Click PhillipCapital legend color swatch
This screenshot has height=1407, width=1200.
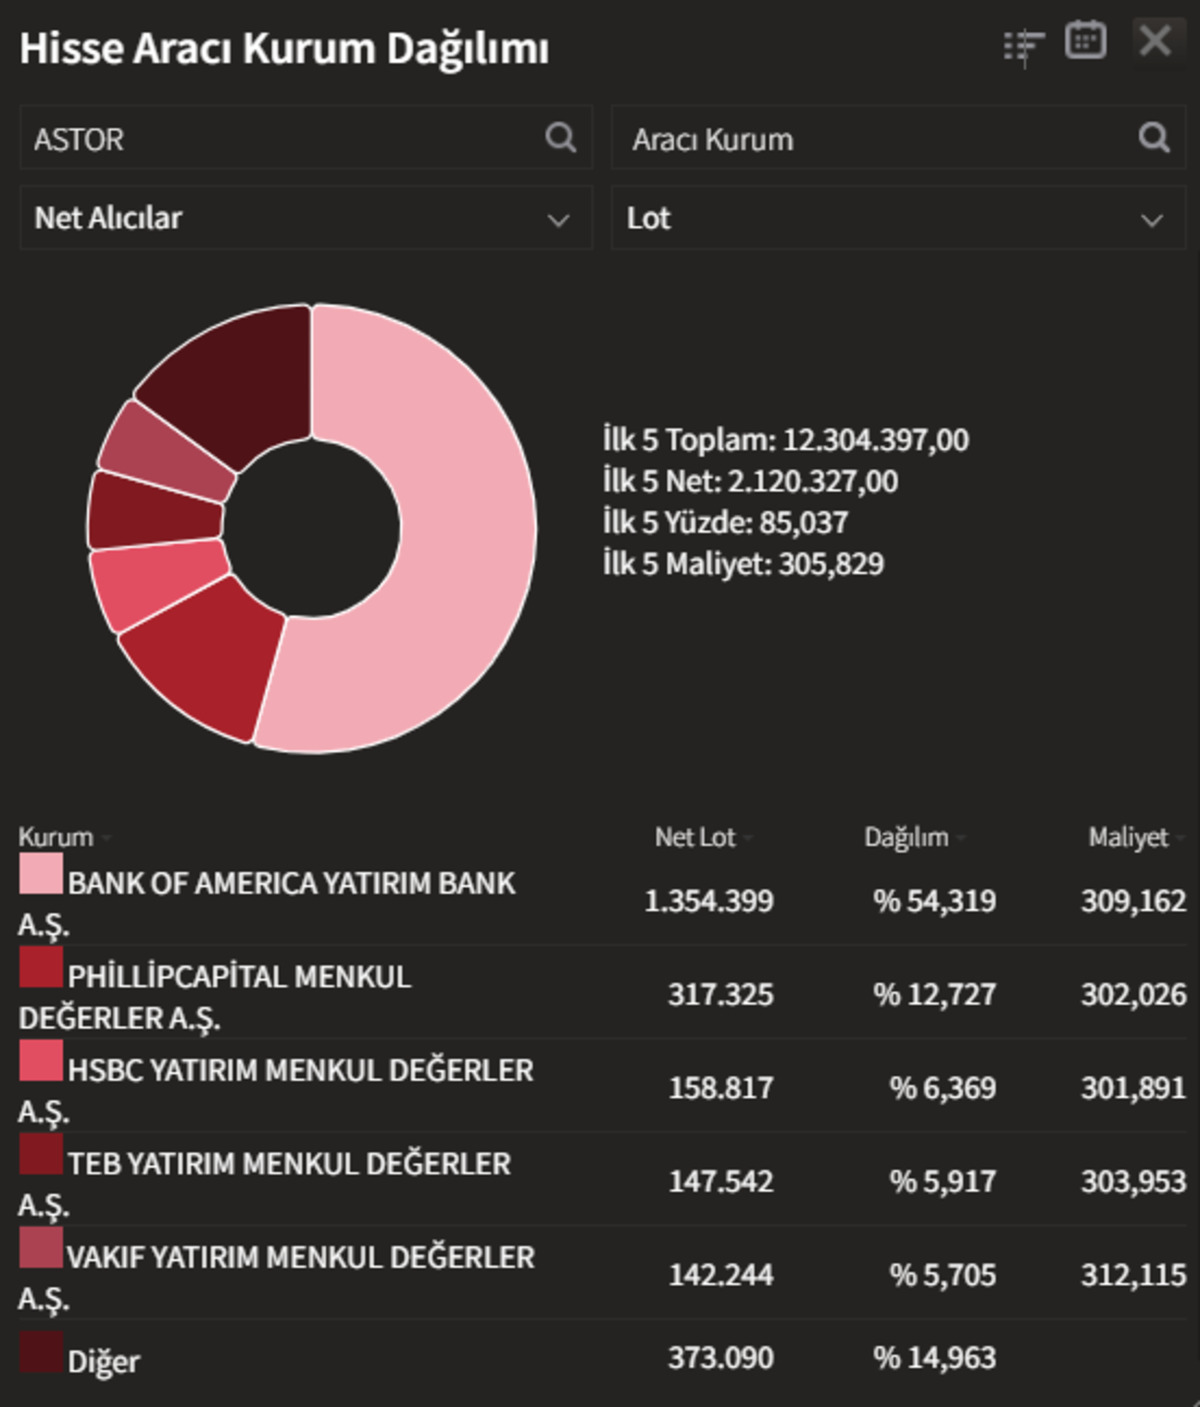40,967
